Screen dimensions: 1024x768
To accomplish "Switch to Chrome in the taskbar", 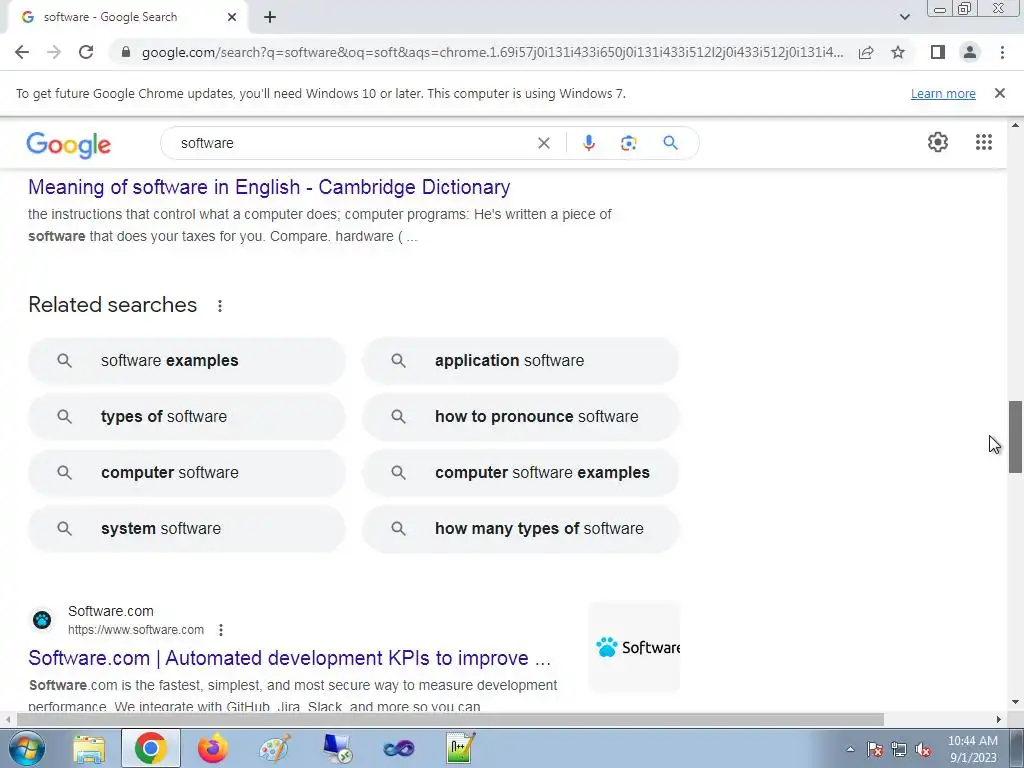I will [150, 748].
